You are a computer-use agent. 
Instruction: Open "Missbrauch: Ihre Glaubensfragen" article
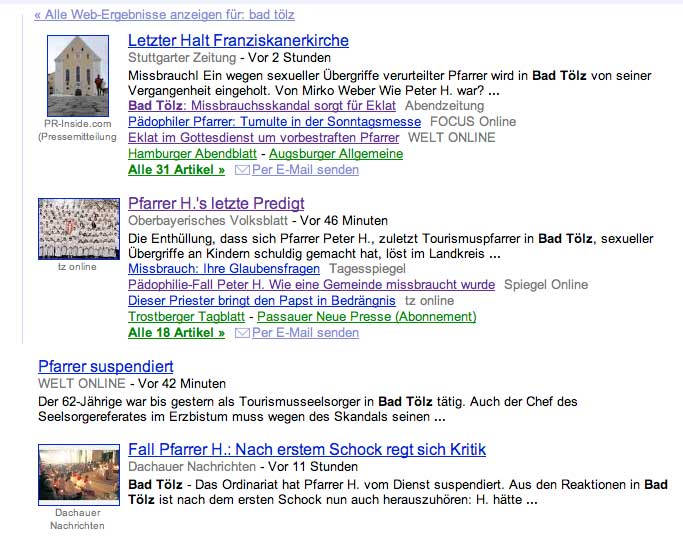(x=218, y=268)
